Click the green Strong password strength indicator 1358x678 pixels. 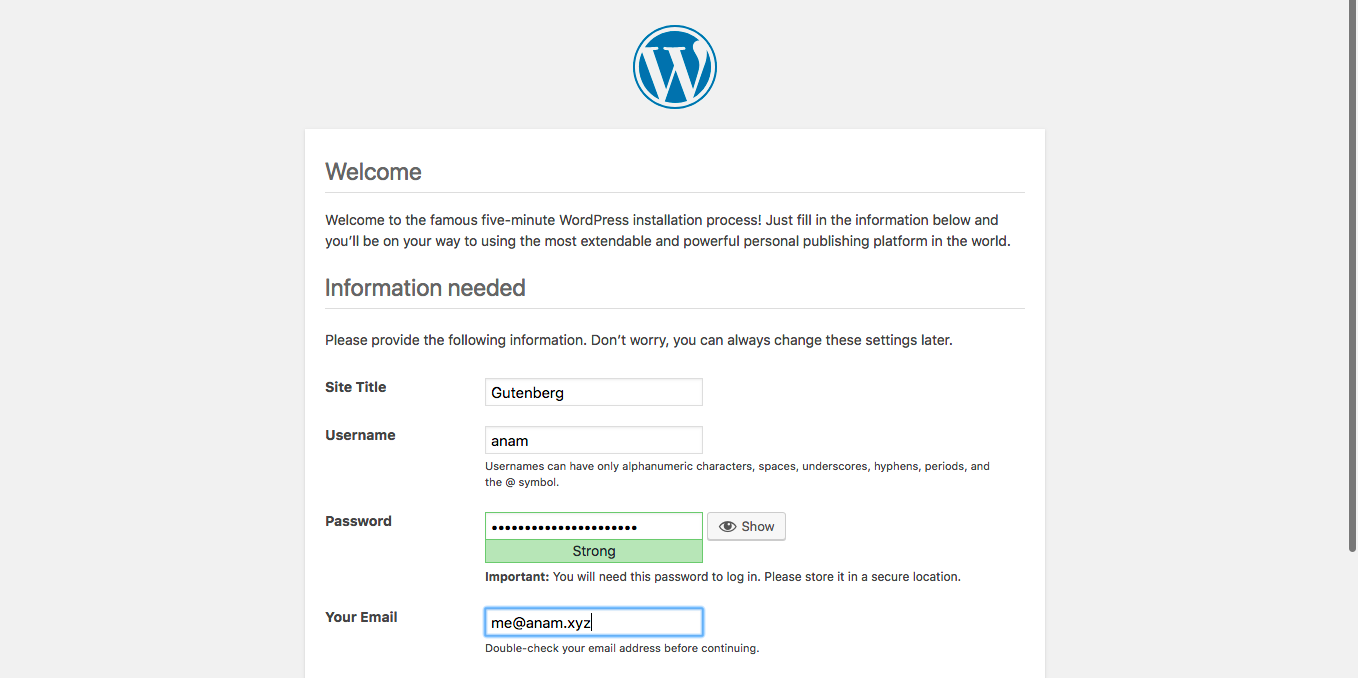pos(593,551)
